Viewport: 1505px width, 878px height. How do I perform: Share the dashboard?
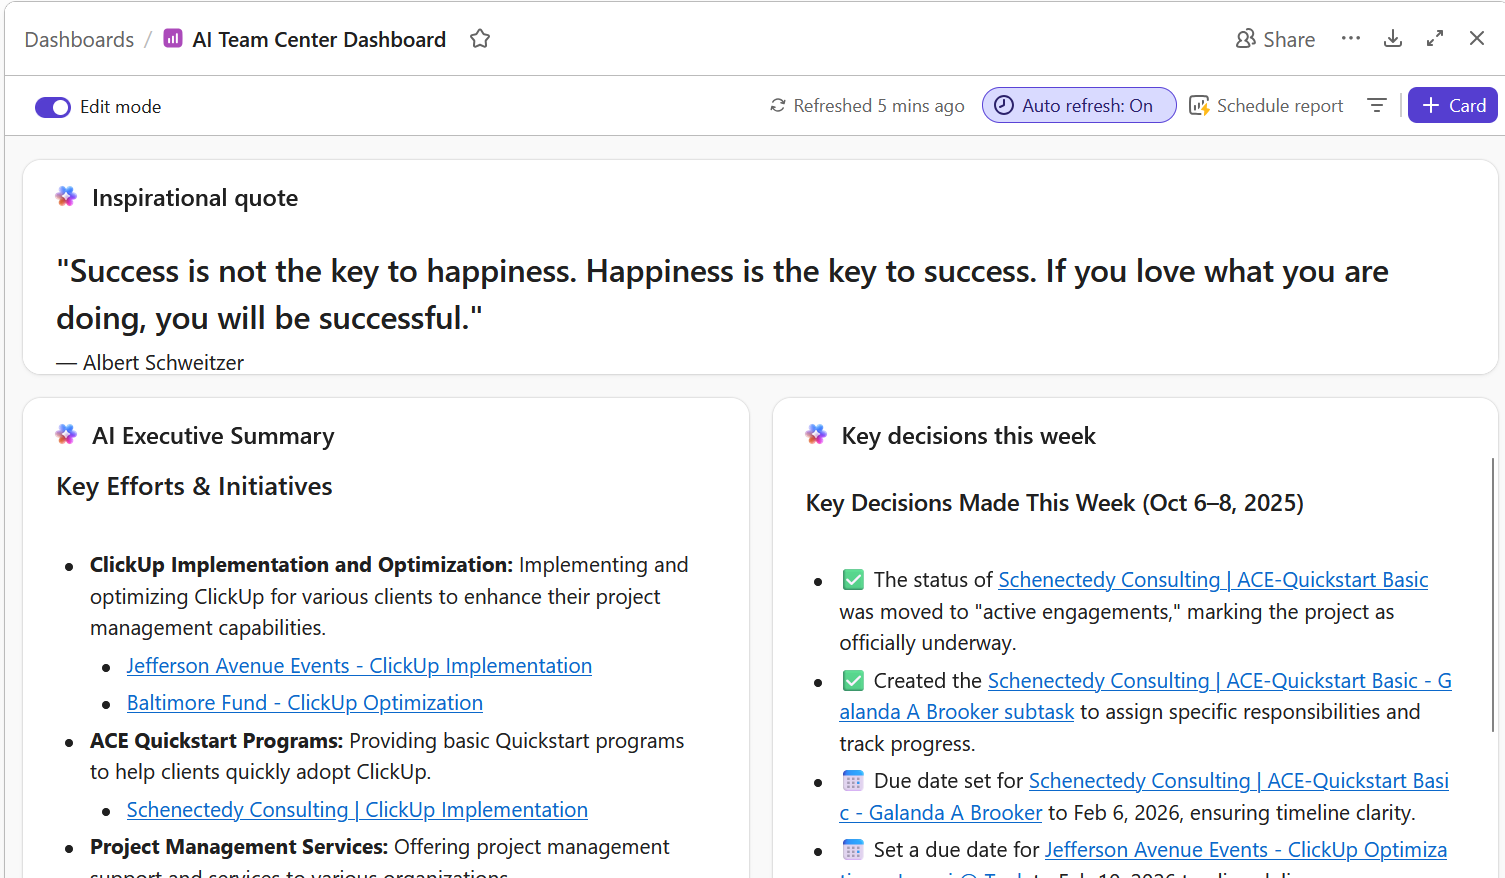coord(1275,39)
